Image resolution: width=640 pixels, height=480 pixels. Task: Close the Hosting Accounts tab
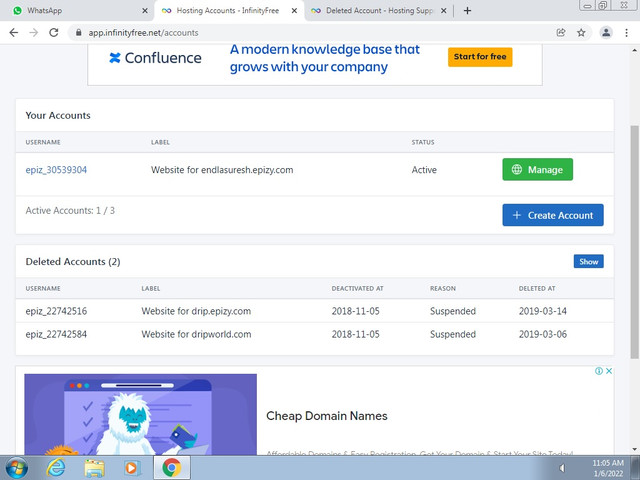(294, 11)
